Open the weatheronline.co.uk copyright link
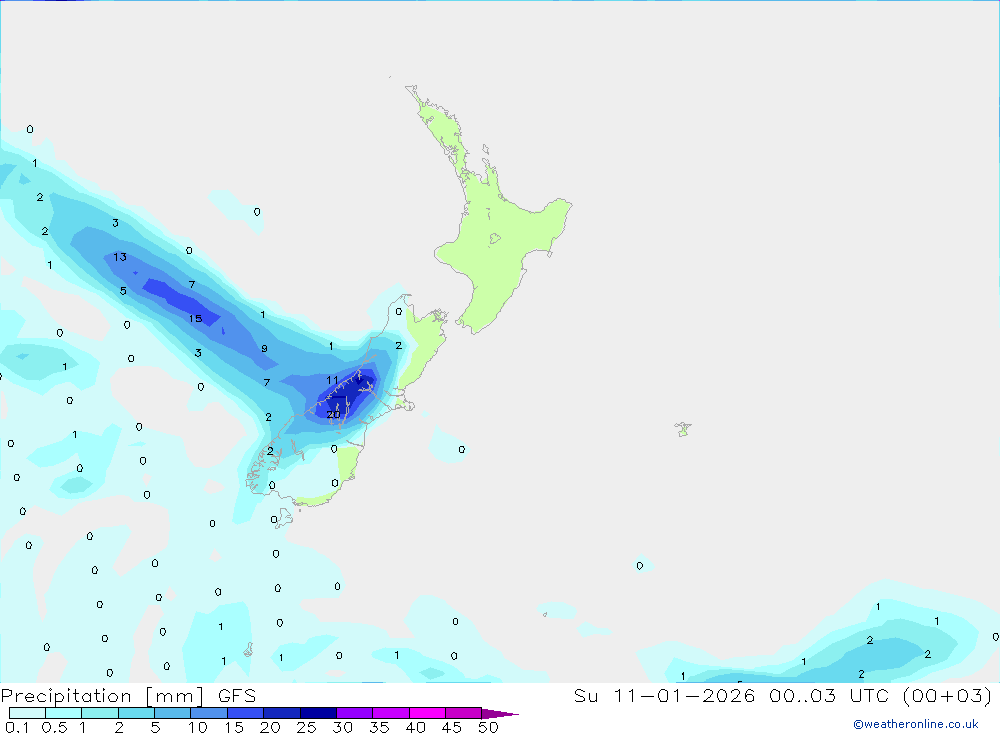The image size is (1000, 733). coord(916,724)
